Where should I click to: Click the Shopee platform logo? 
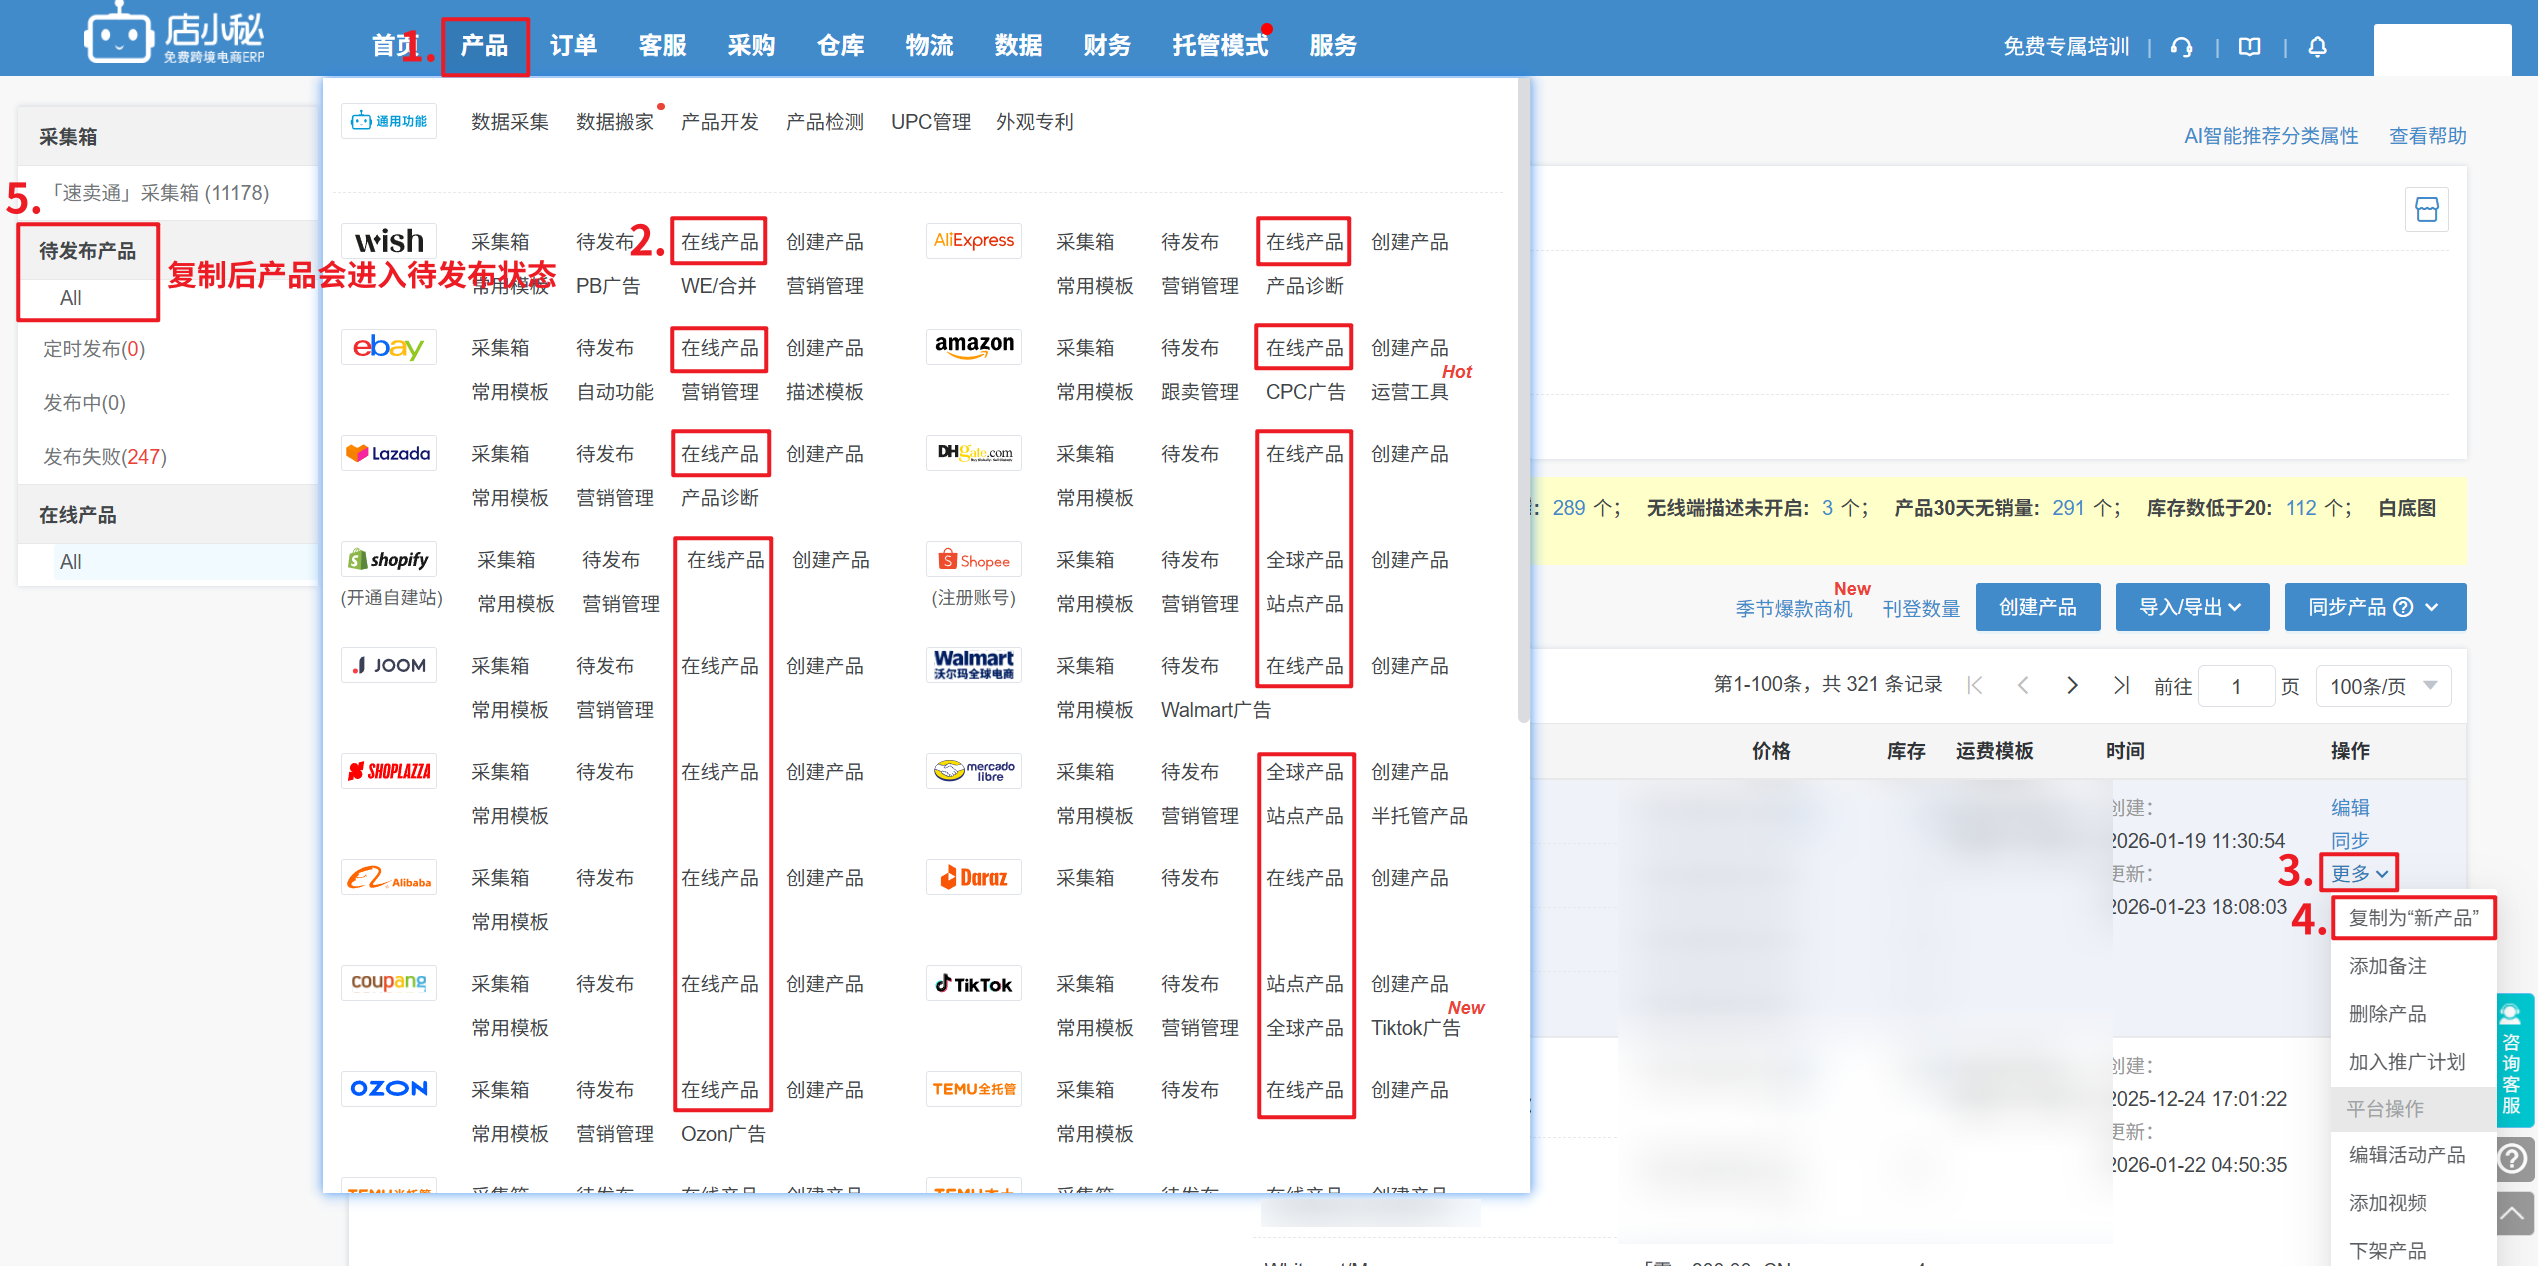point(974,561)
